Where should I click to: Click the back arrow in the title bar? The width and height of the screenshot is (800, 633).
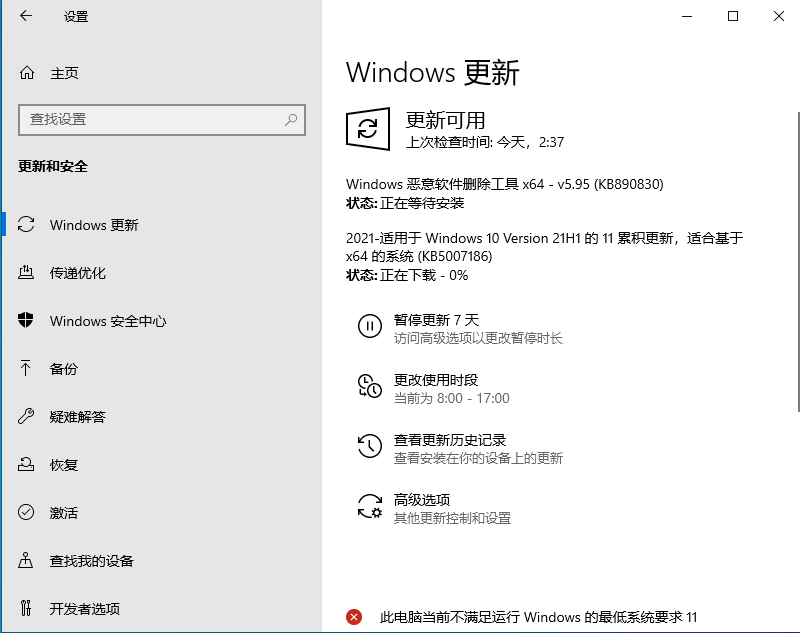pyautogui.click(x=24, y=16)
